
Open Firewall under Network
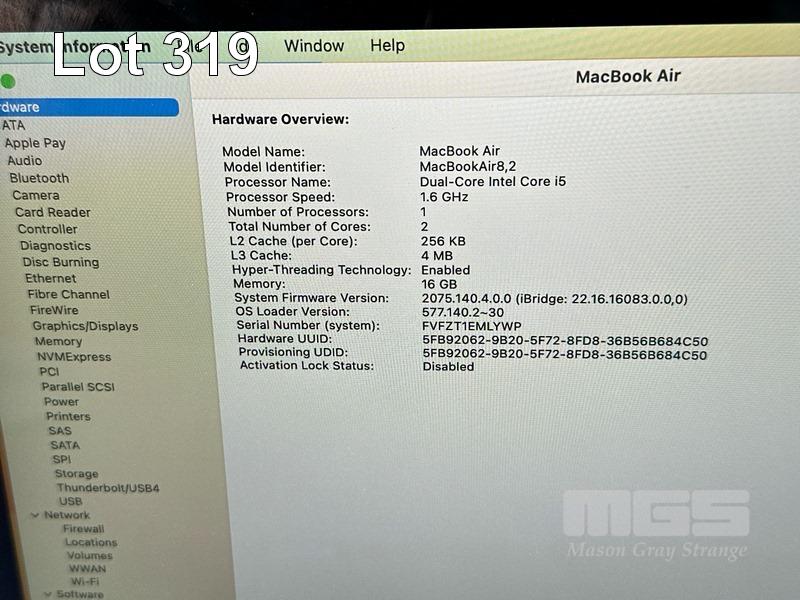[x=83, y=529]
